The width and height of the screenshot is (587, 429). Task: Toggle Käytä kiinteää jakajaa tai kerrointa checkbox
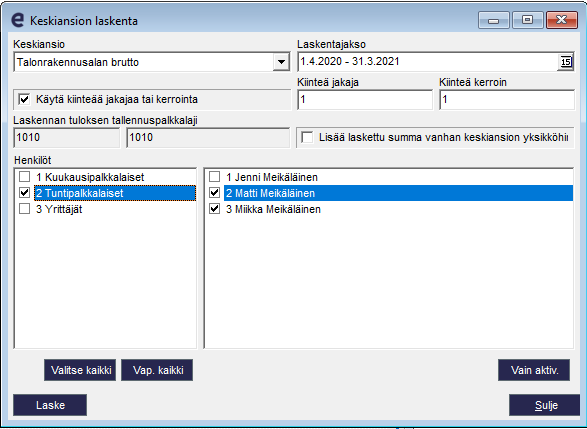tap(24, 100)
